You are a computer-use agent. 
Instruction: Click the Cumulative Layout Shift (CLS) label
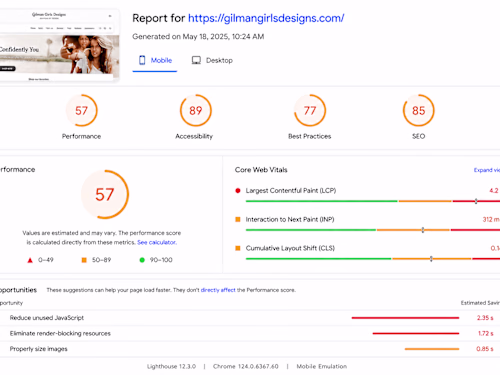pyautogui.click(x=290, y=248)
